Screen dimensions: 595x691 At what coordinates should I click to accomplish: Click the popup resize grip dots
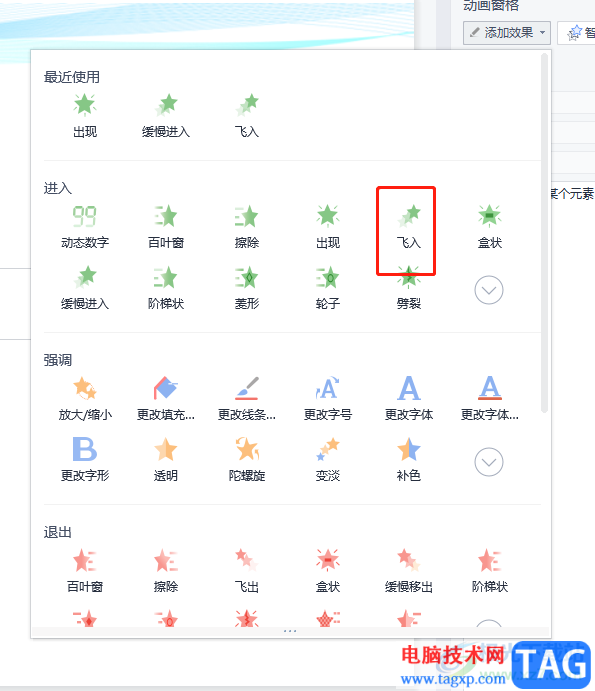290,631
